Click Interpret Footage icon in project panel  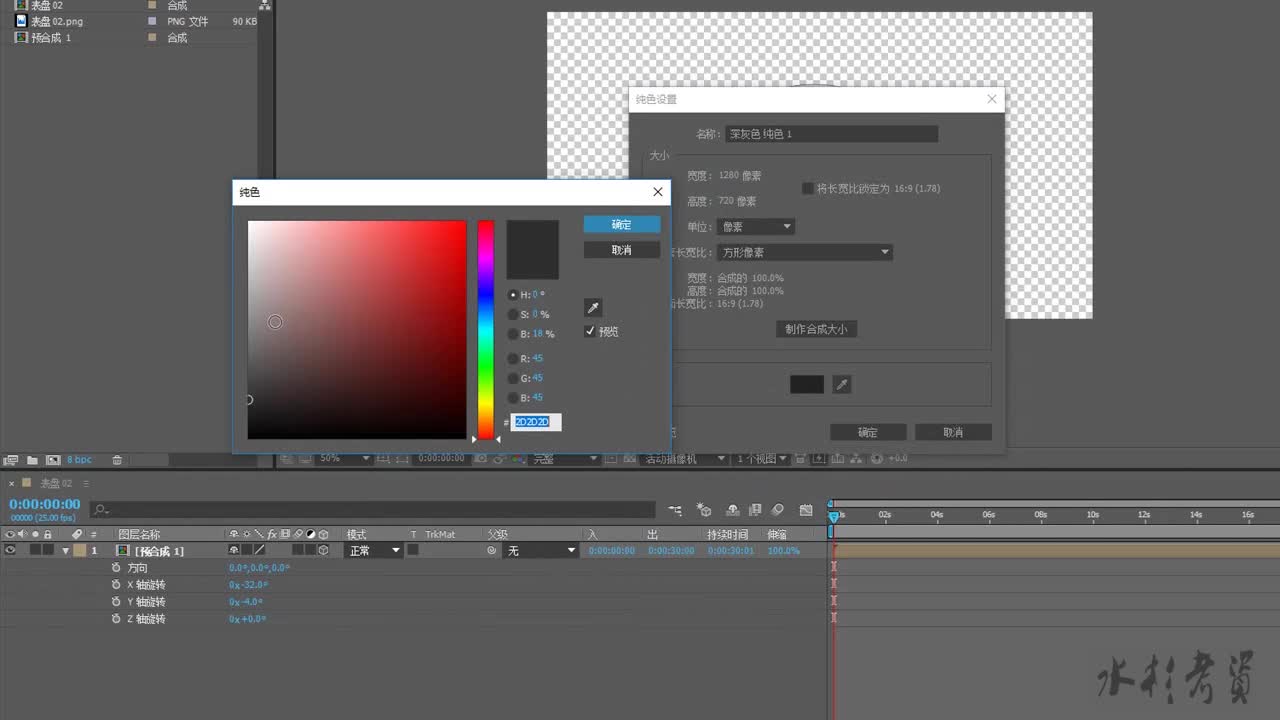coord(11,460)
